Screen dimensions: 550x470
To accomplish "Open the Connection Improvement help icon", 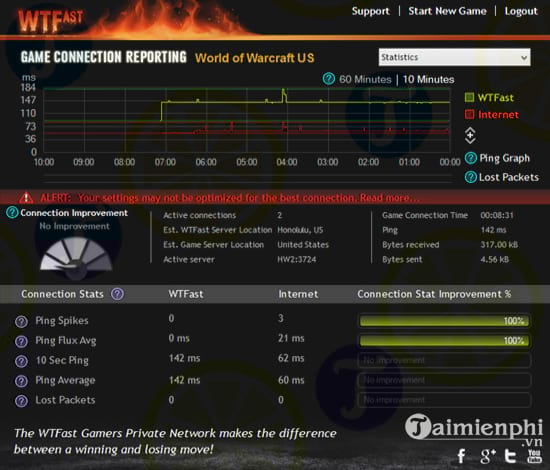I will pos(12,212).
